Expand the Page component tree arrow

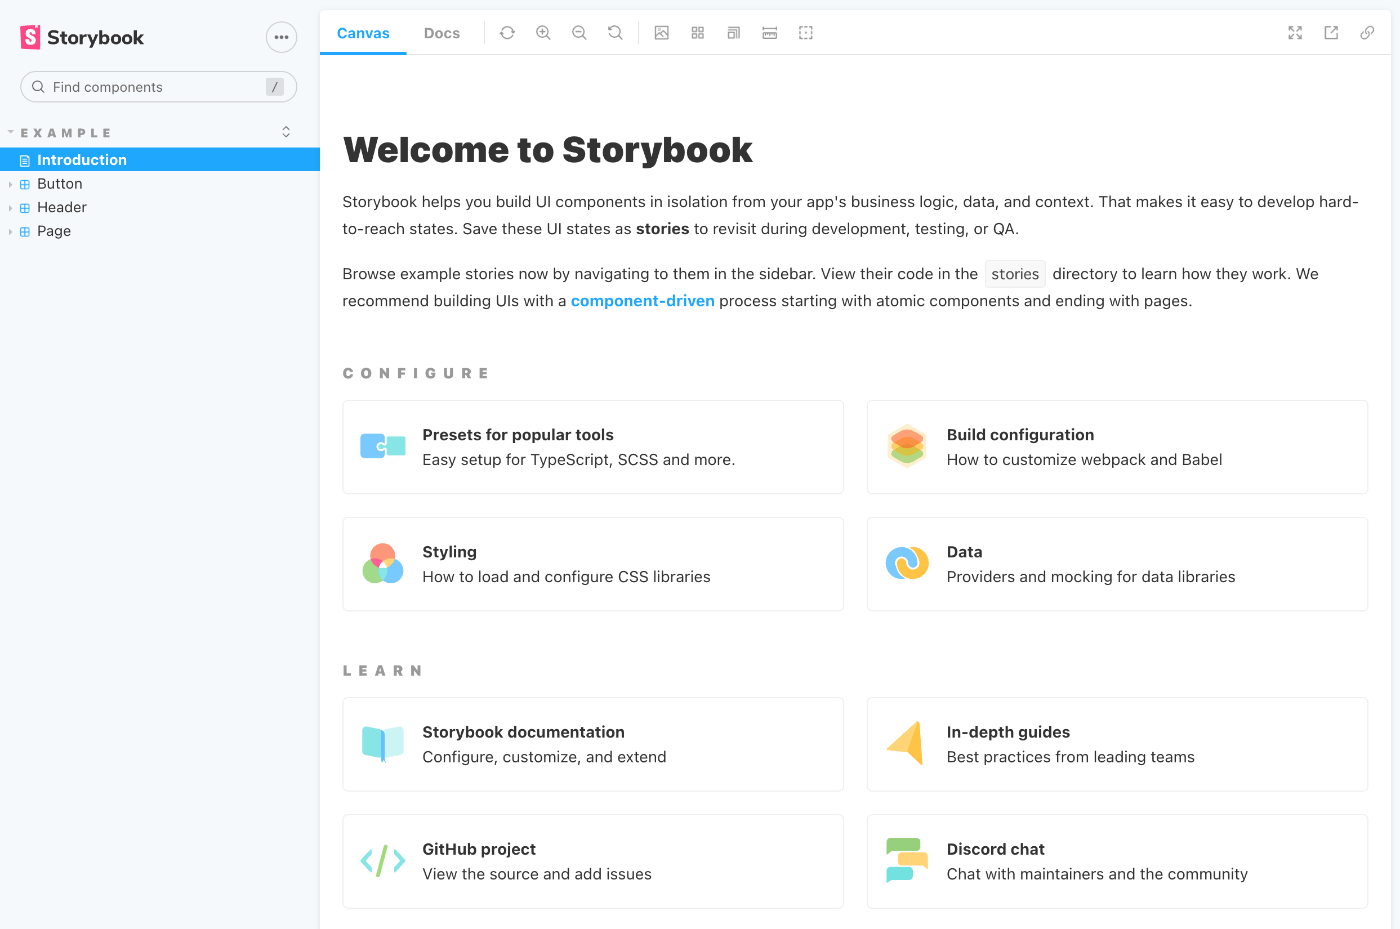(11, 232)
